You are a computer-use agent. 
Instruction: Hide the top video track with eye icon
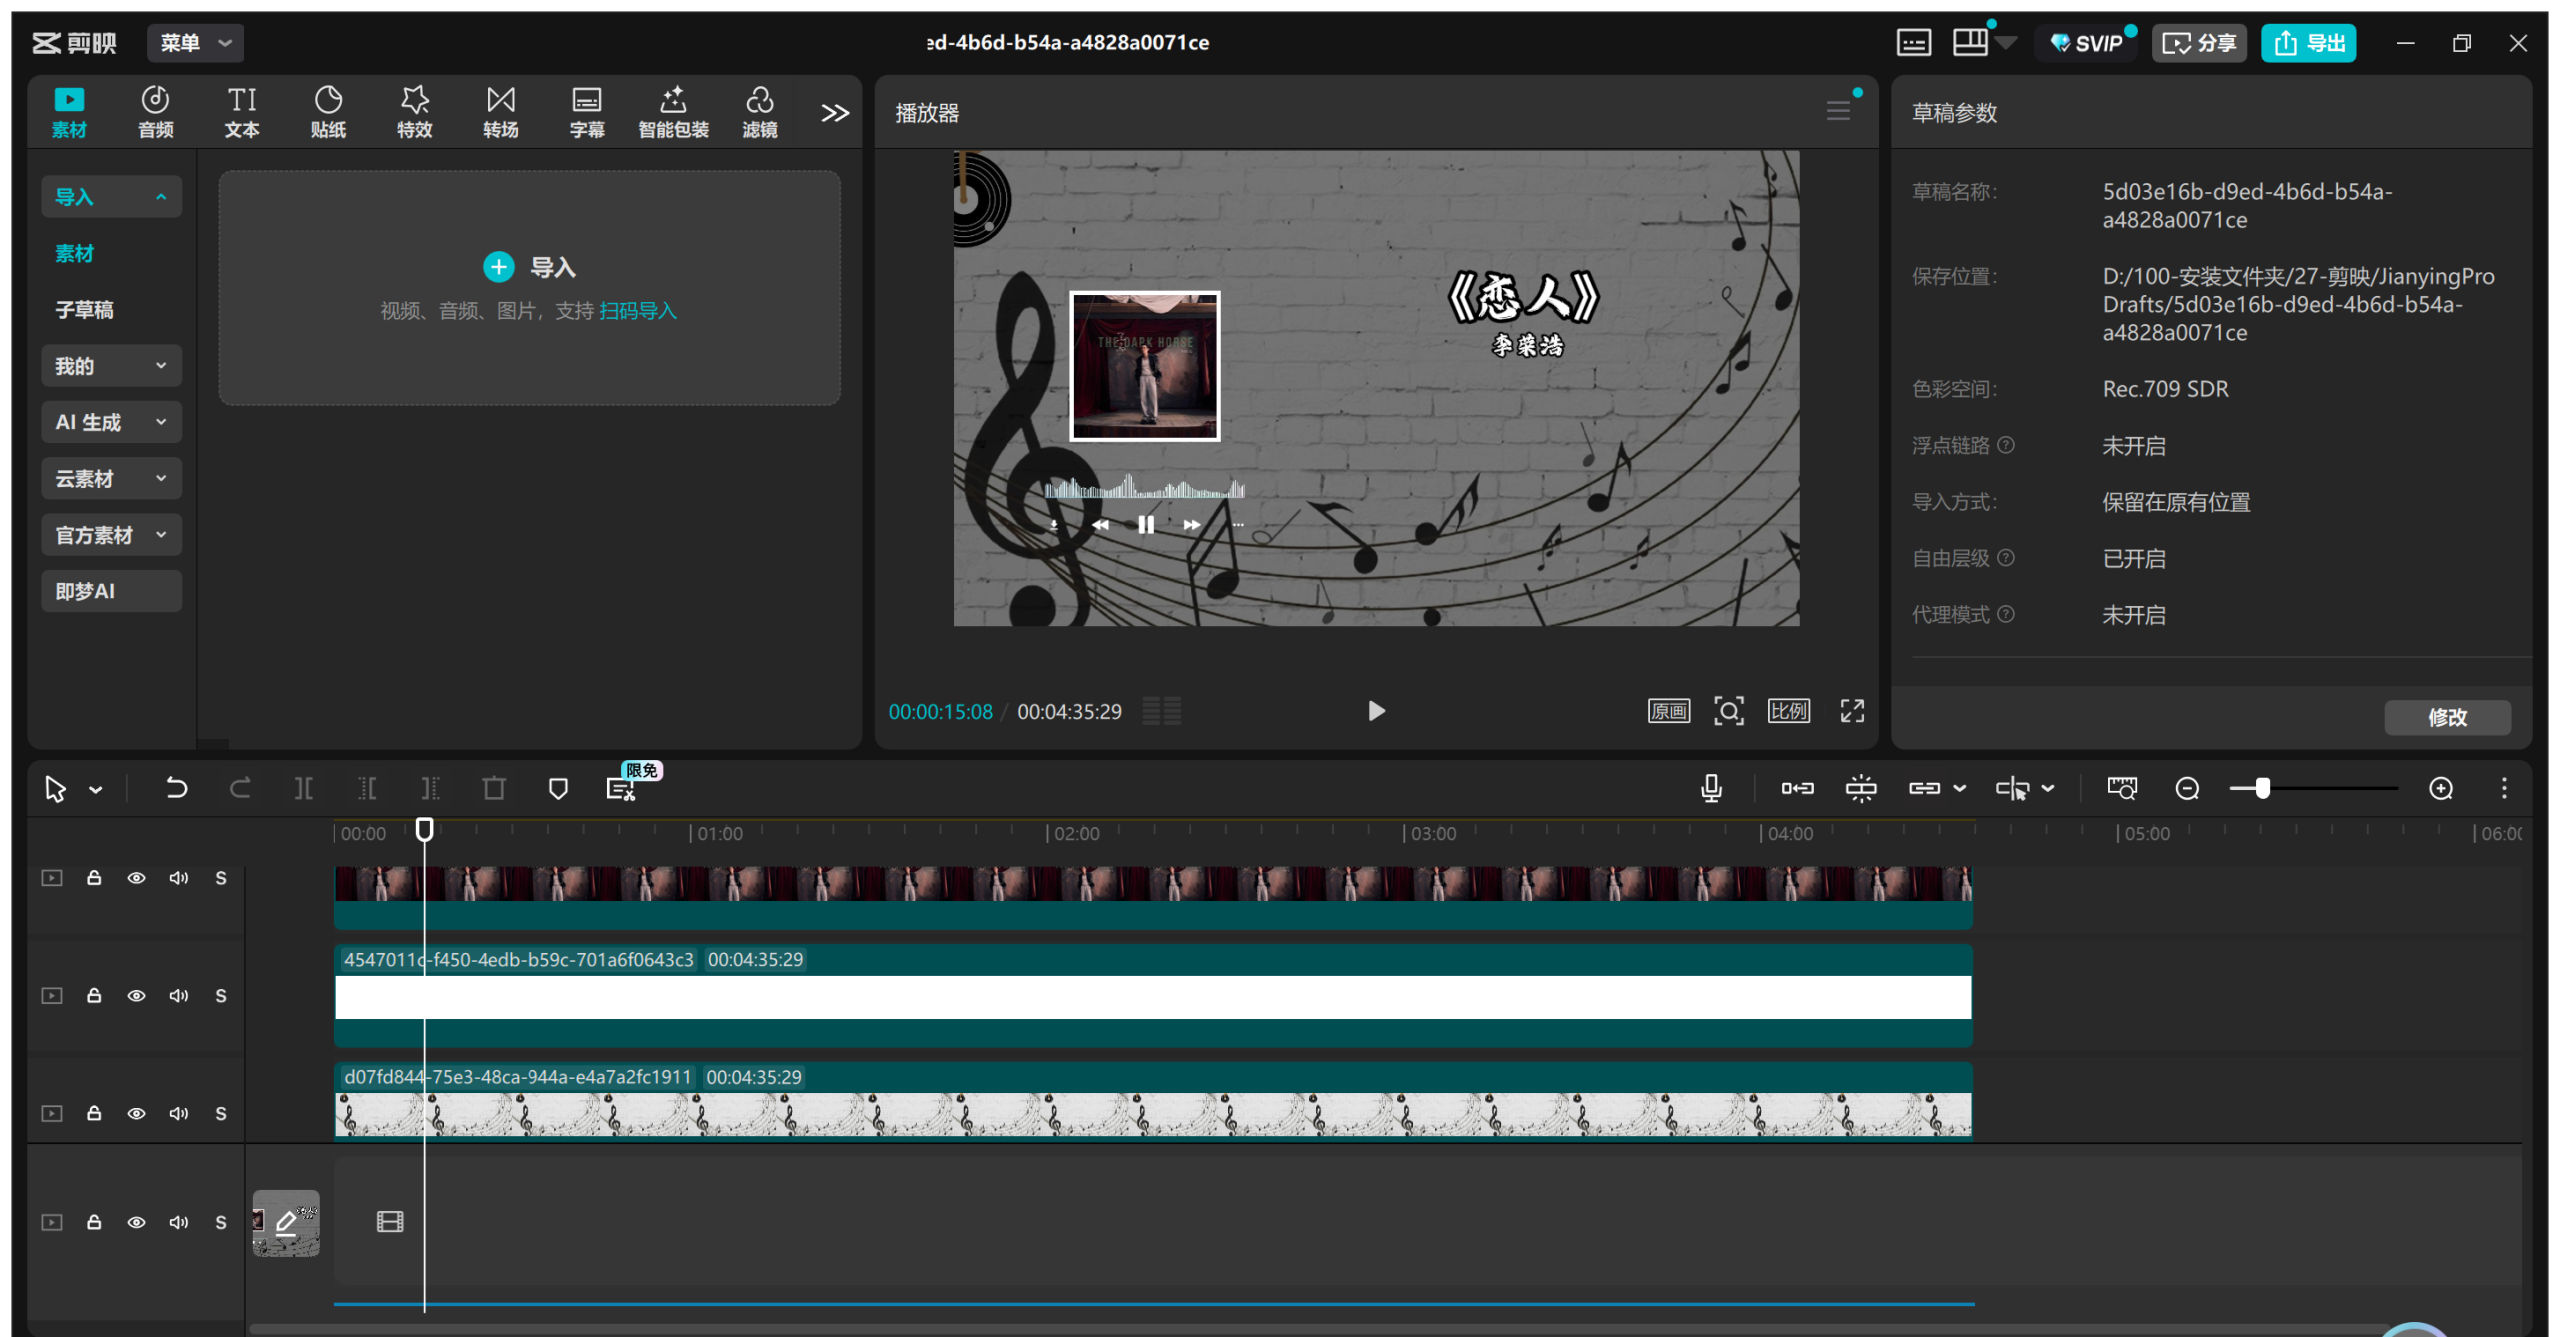tap(136, 878)
